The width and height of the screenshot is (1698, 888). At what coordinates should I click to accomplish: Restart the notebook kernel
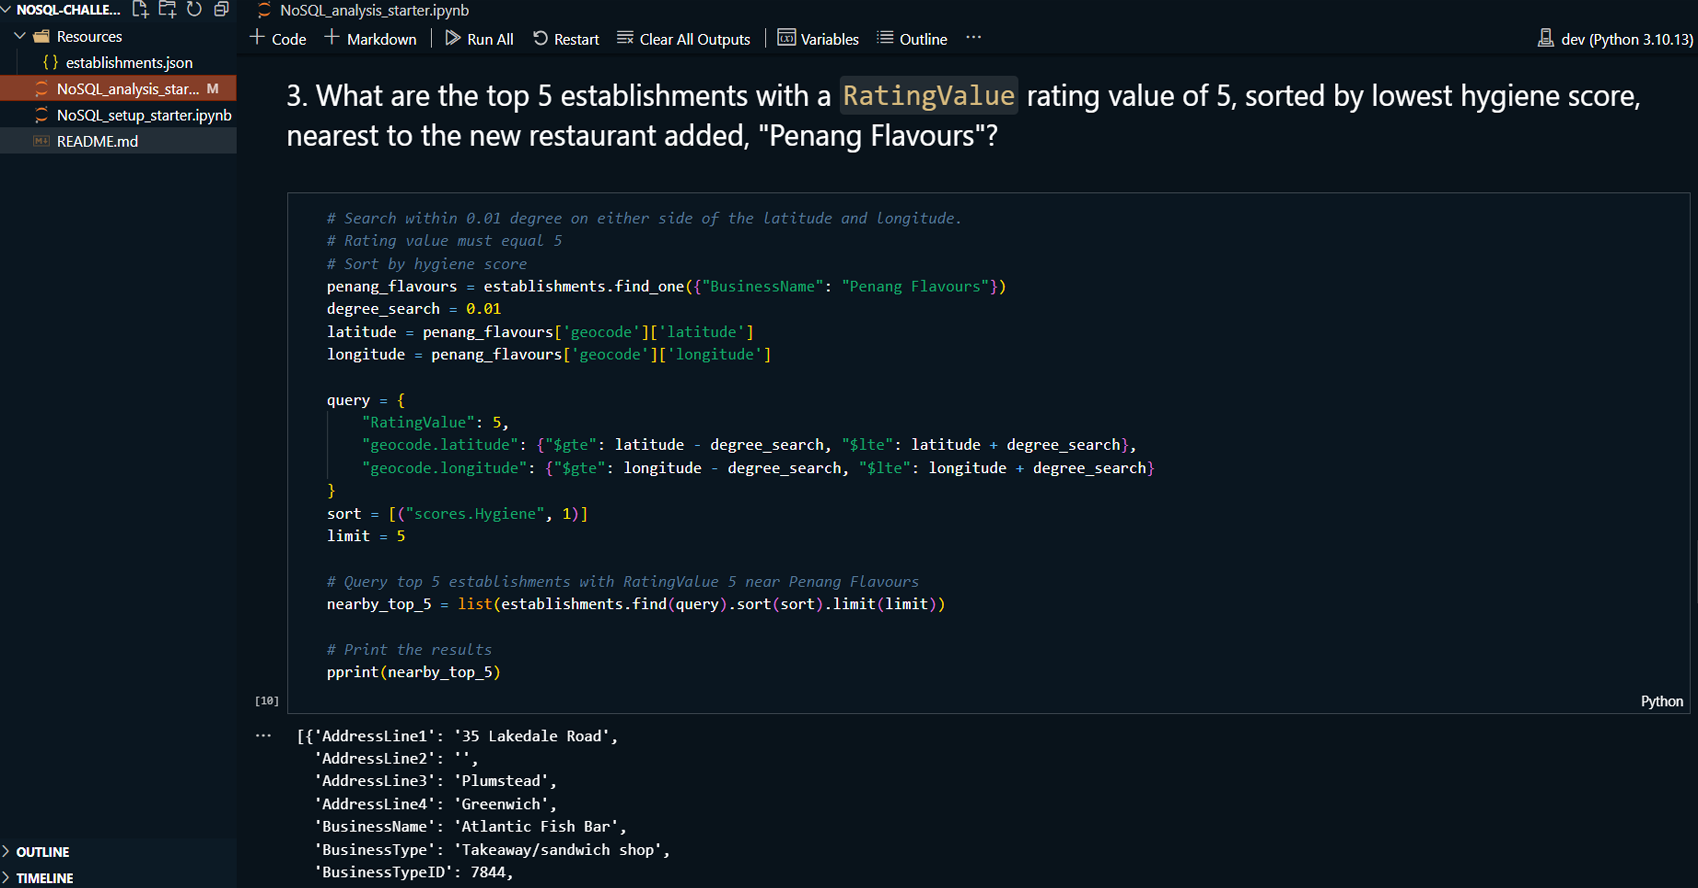click(566, 39)
